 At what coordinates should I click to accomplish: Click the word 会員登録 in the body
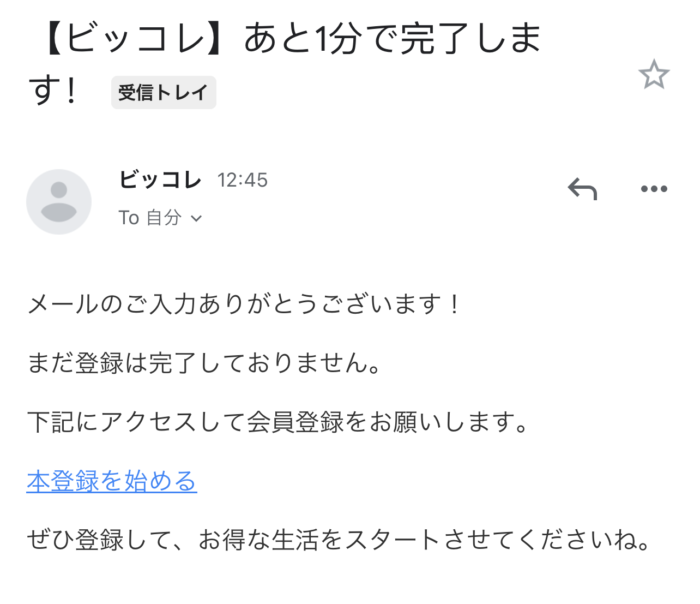pyautogui.click(x=295, y=422)
